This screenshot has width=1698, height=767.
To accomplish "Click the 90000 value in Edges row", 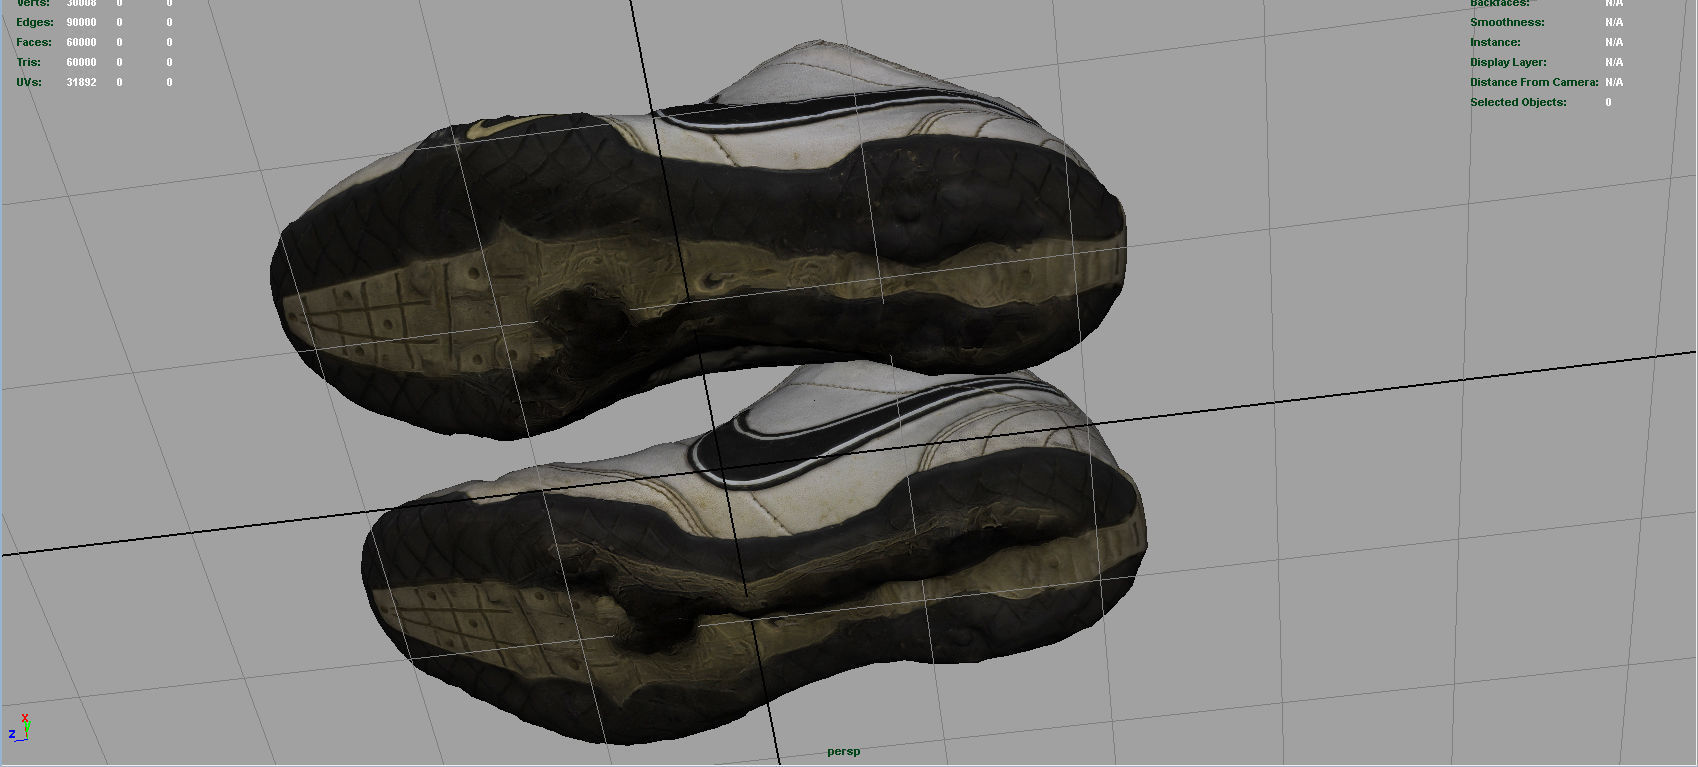I will [x=82, y=22].
